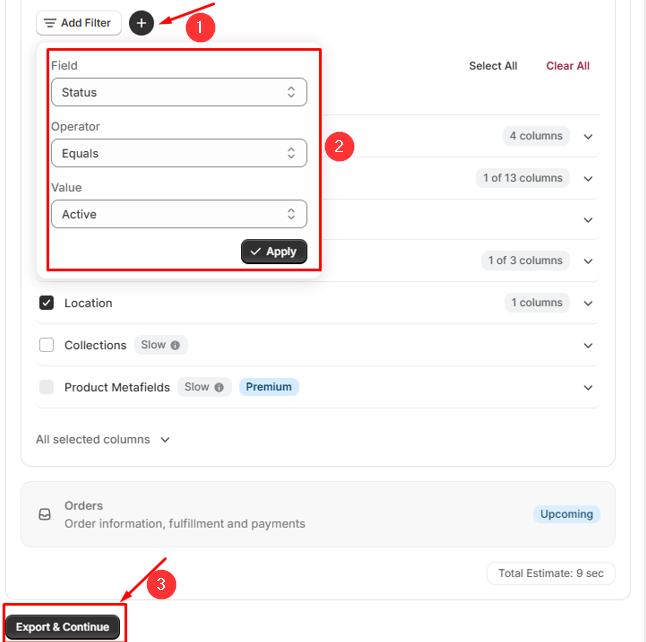Image resolution: width=646 pixels, height=642 pixels.
Task: Click the Orders inbox icon
Action: click(44, 514)
